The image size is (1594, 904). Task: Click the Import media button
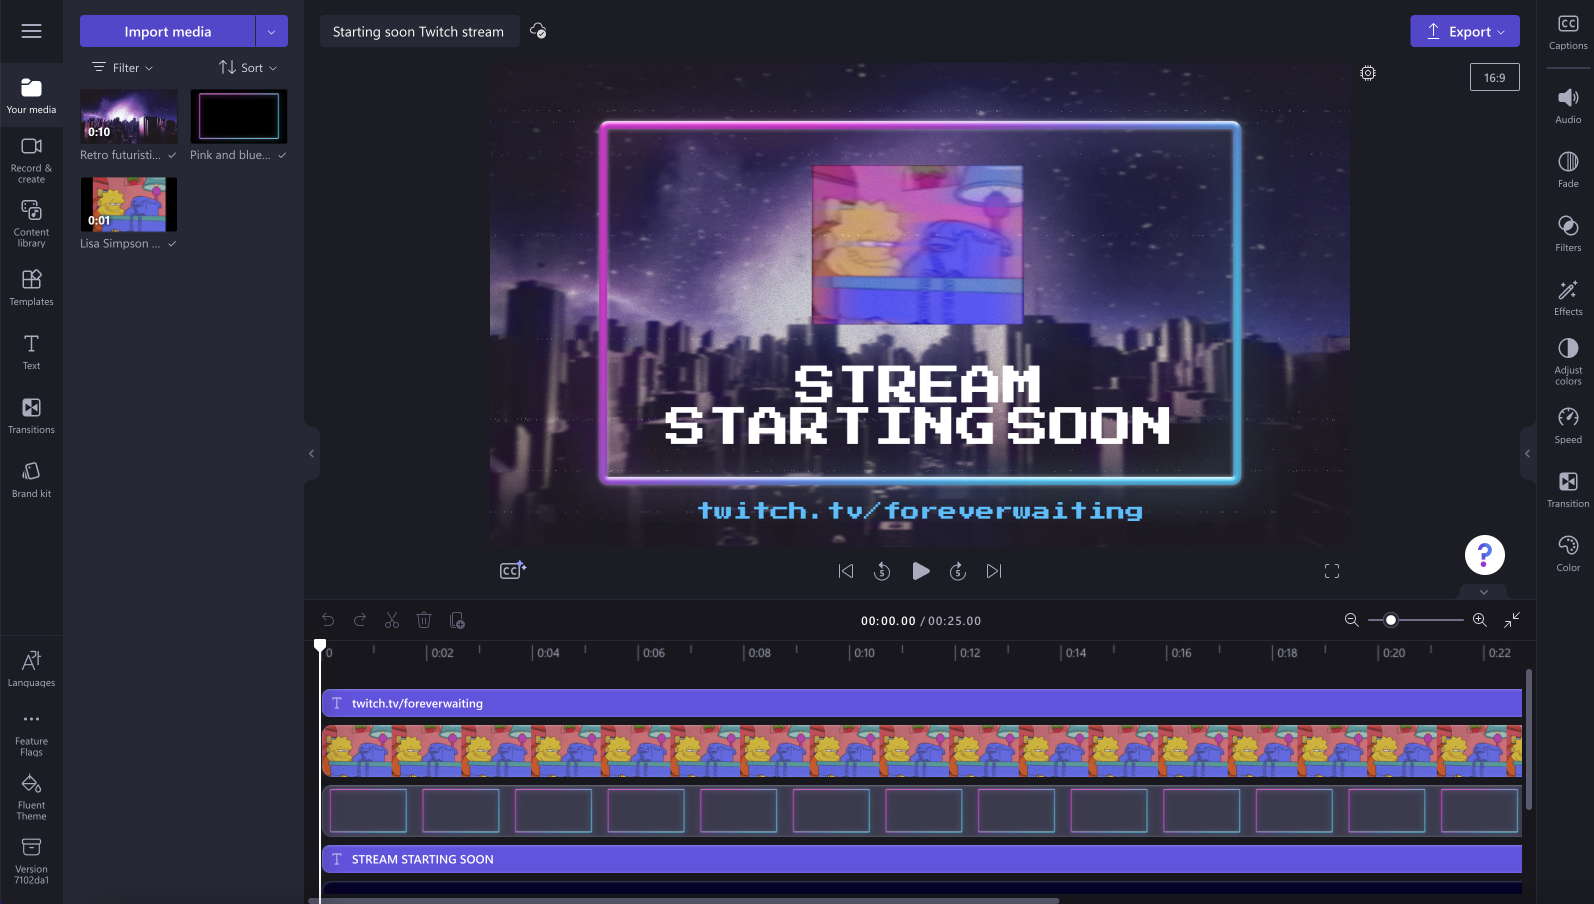(x=167, y=31)
